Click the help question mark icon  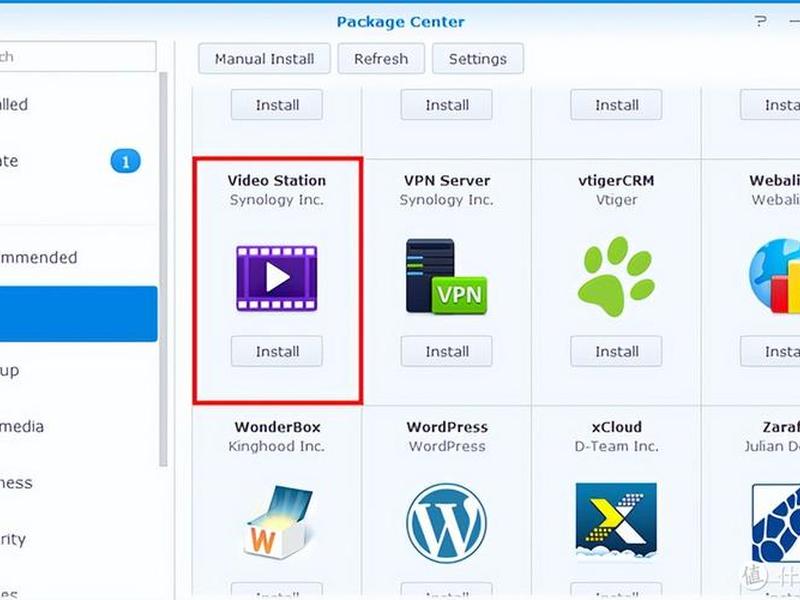[x=761, y=21]
